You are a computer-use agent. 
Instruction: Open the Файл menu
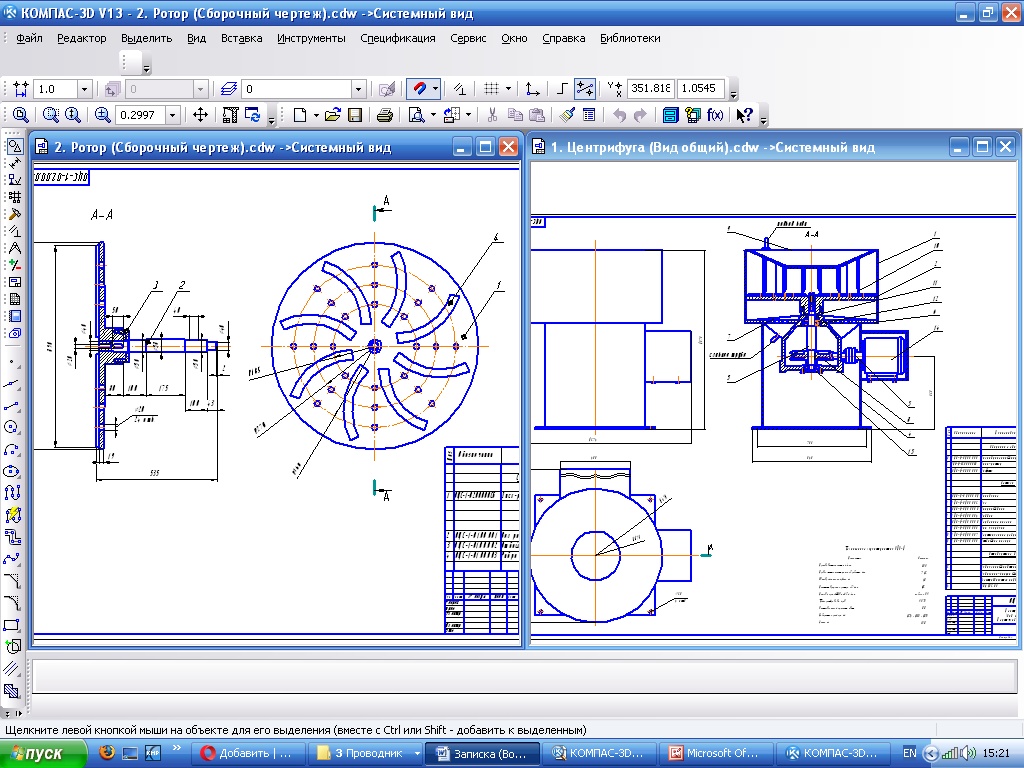29,38
